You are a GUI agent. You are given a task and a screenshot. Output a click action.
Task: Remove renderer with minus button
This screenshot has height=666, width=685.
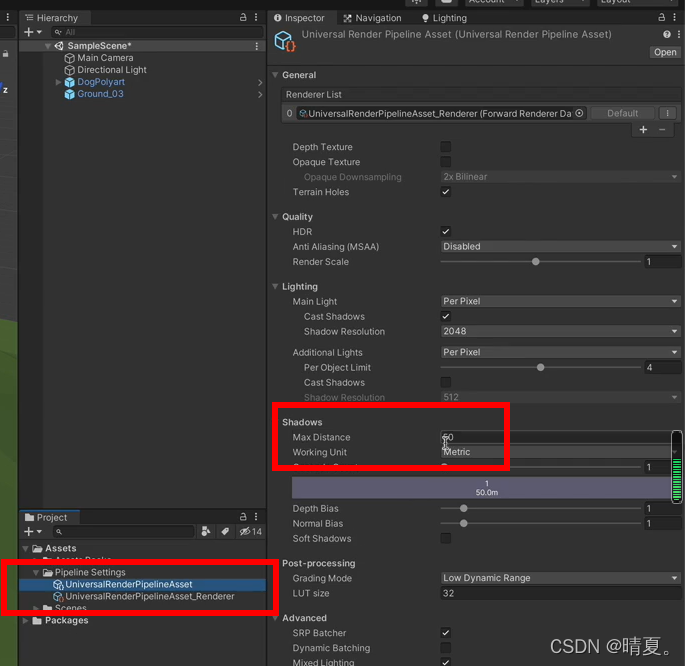[x=662, y=130]
